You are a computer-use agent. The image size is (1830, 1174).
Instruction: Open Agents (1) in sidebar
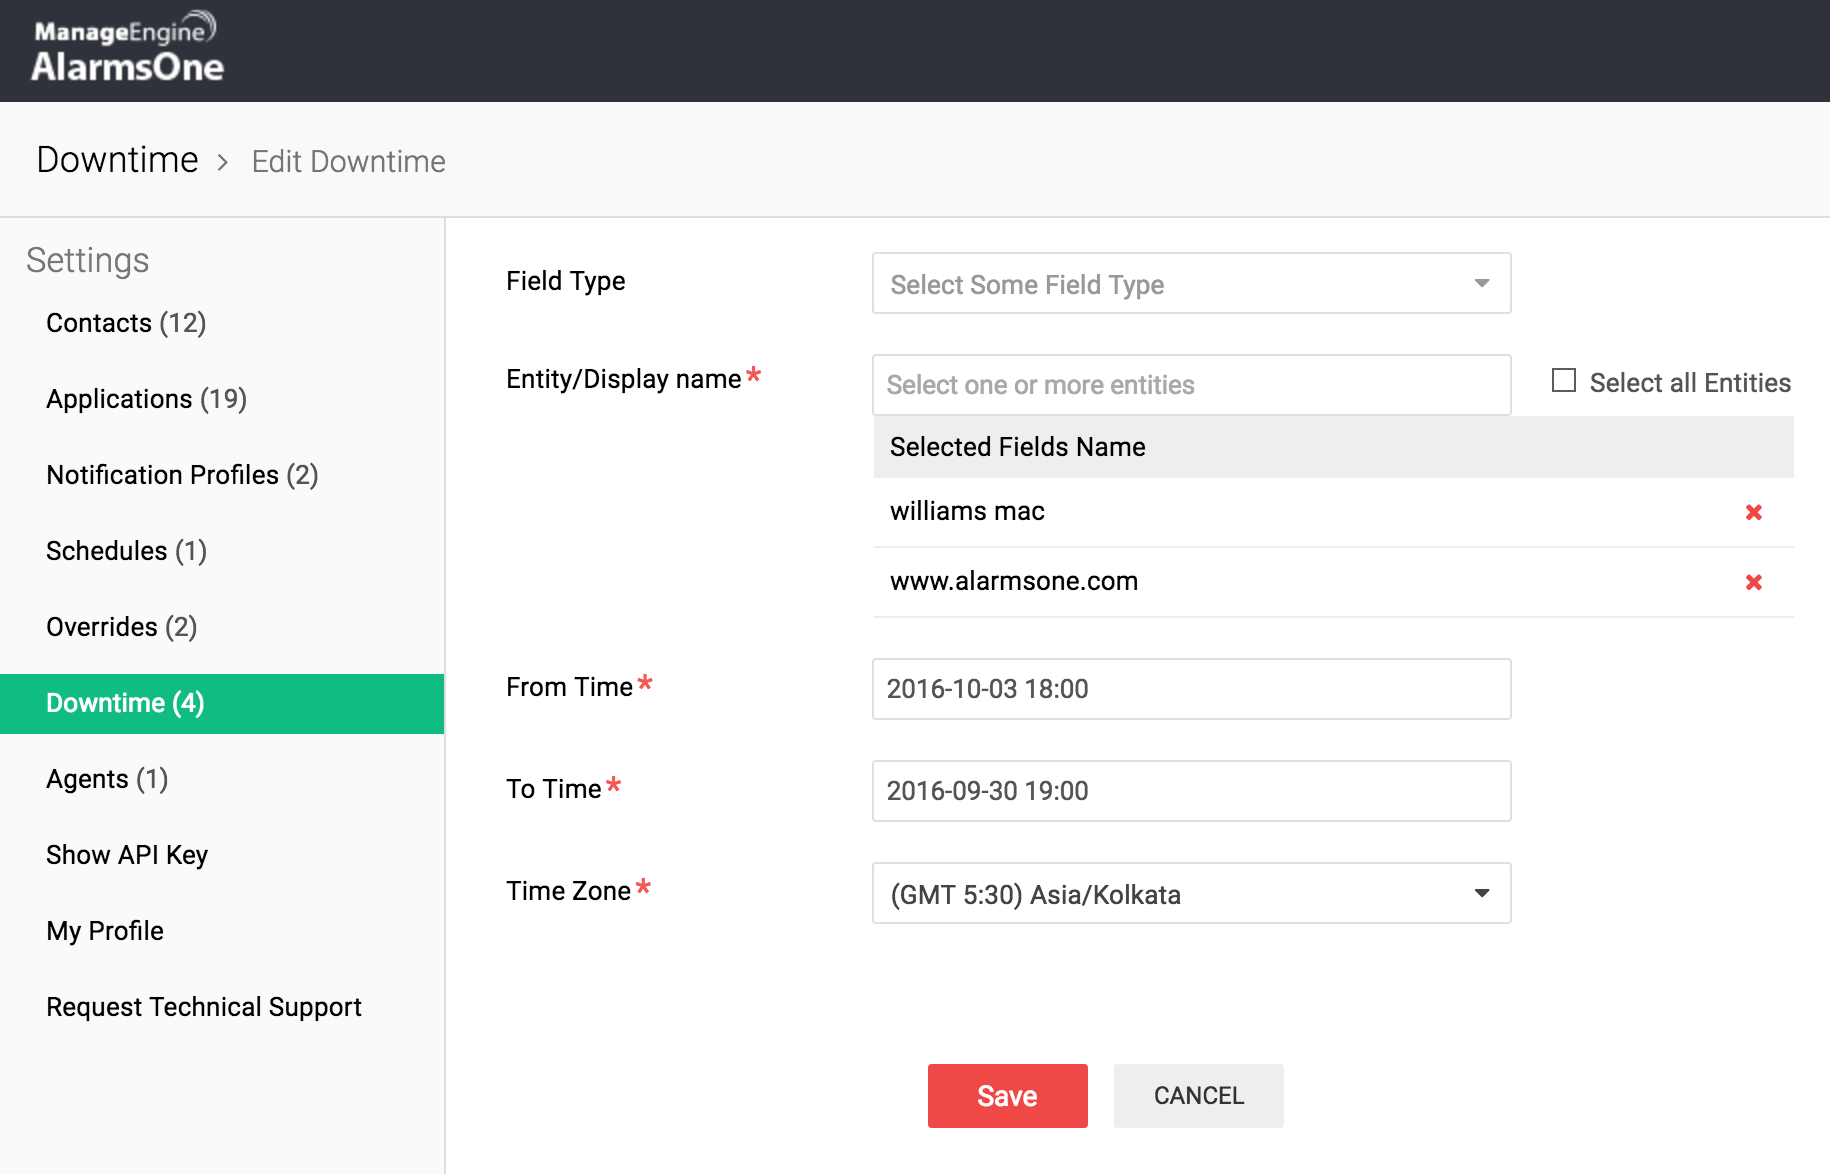pyautogui.click(x=107, y=779)
